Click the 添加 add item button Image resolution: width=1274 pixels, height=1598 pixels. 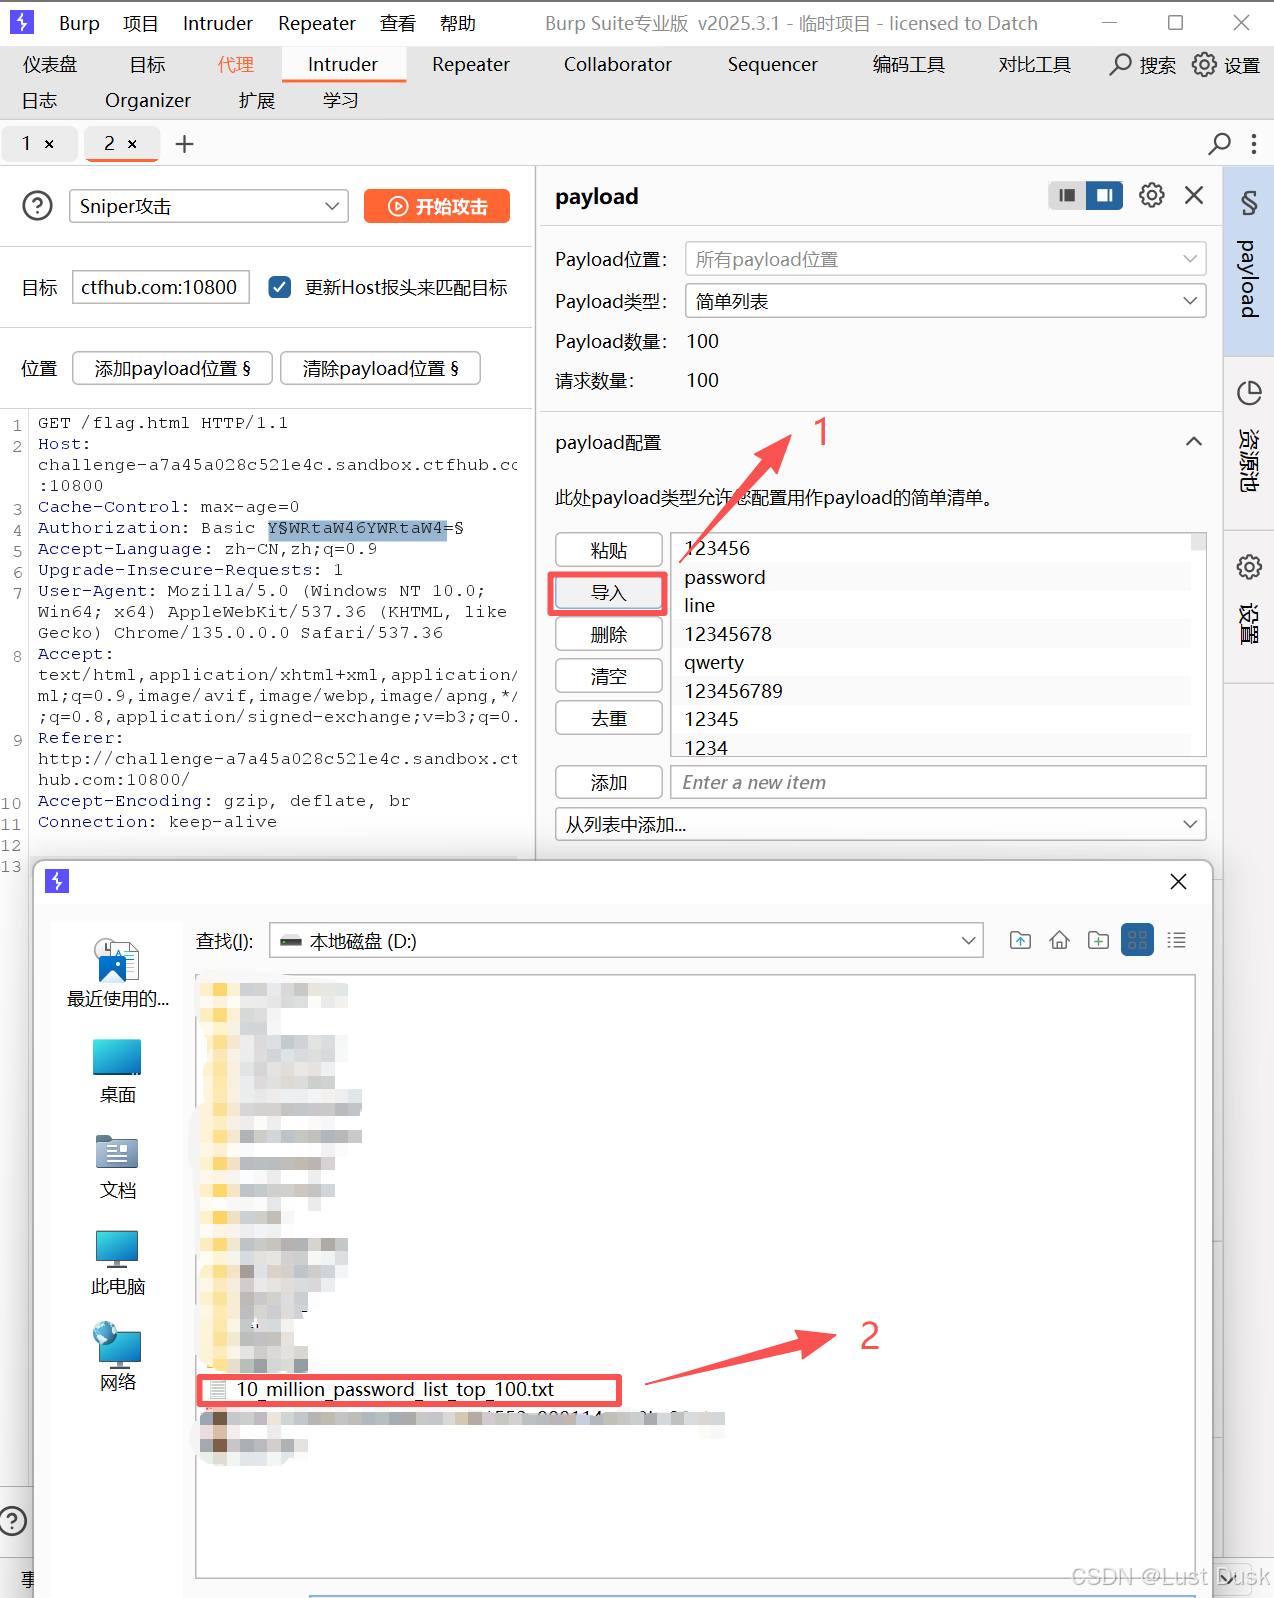[608, 782]
